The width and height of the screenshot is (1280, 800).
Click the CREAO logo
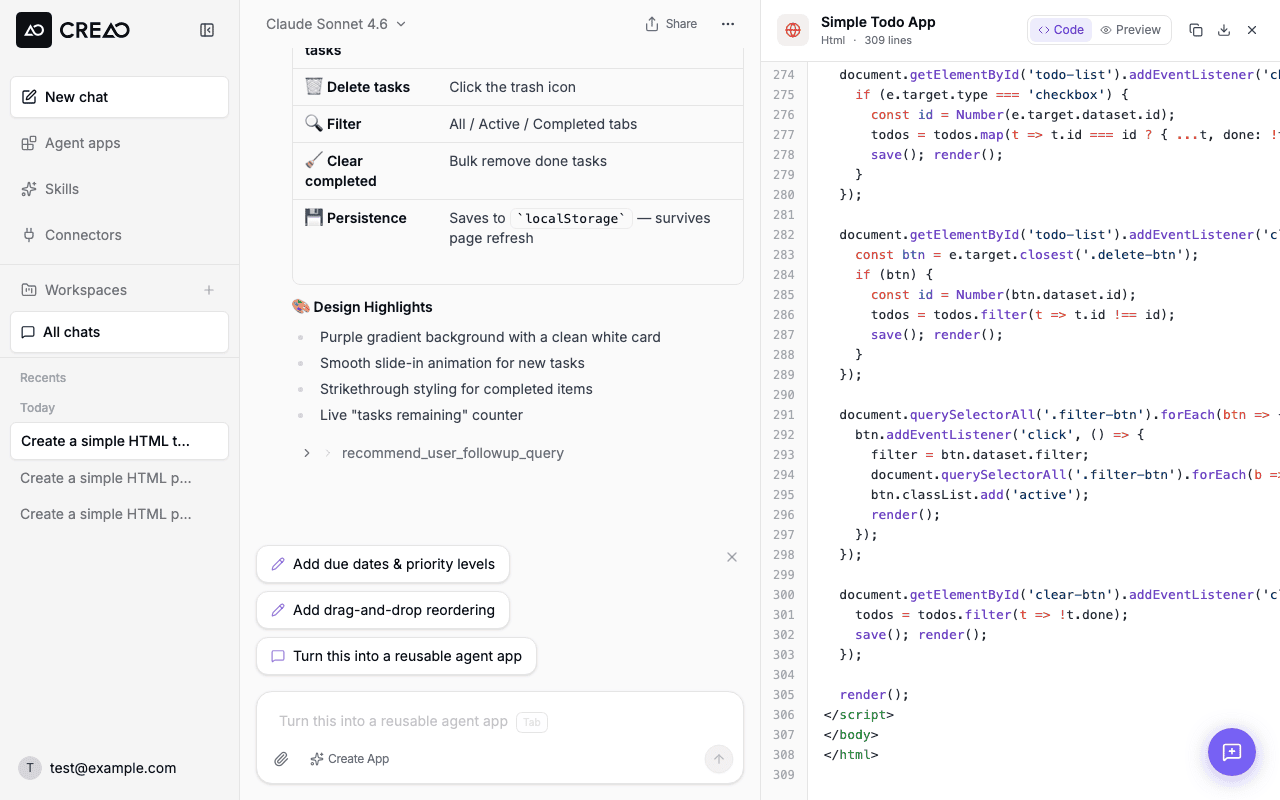pos(73,30)
